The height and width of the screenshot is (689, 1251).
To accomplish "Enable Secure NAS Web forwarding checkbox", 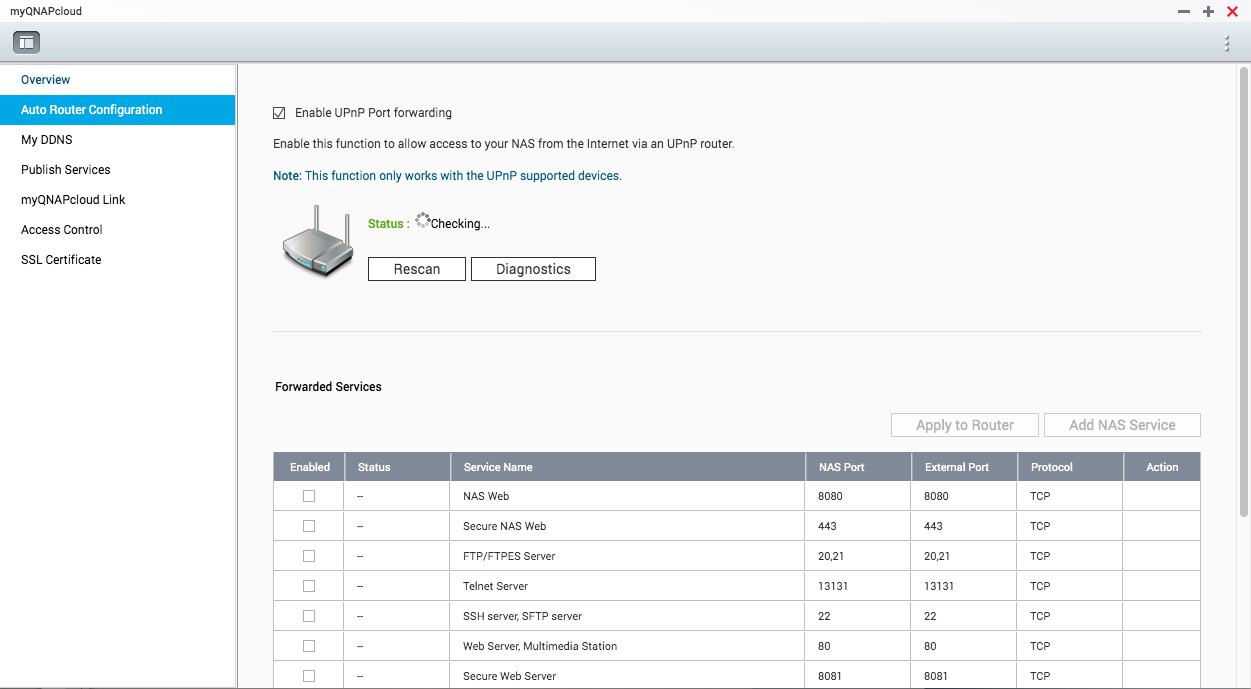I will click(309, 526).
